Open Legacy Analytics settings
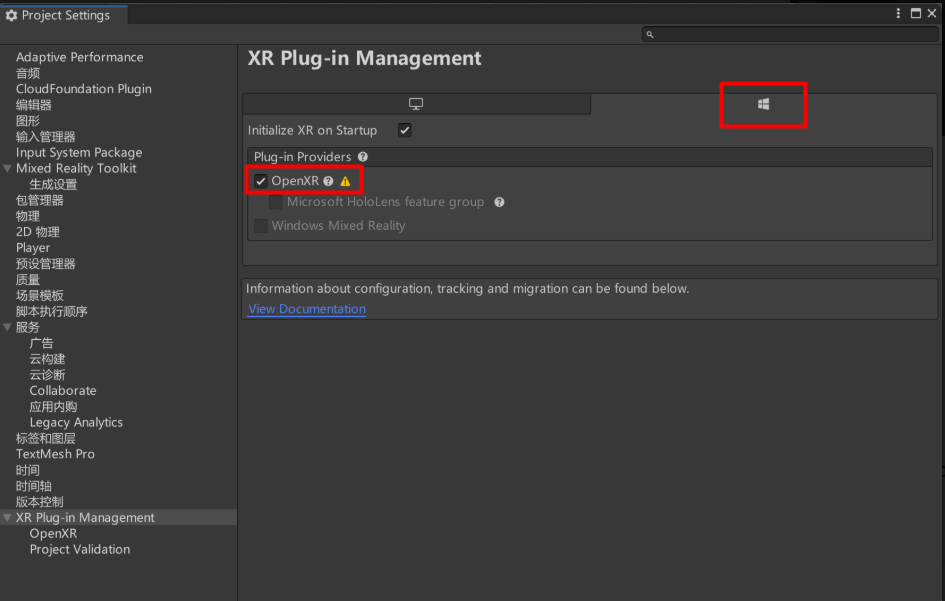This screenshot has width=945, height=601. [x=76, y=423]
